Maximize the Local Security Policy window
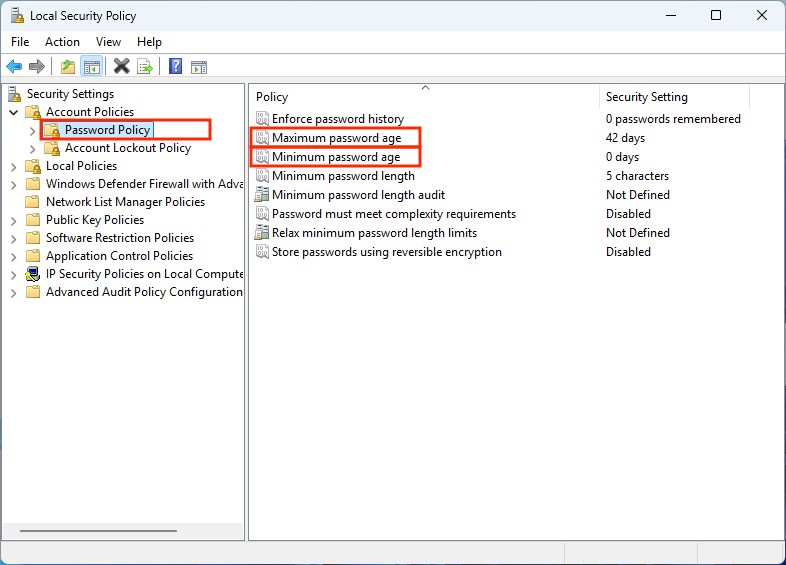The width and height of the screenshot is (786, 565). click(x=716, y=16)
